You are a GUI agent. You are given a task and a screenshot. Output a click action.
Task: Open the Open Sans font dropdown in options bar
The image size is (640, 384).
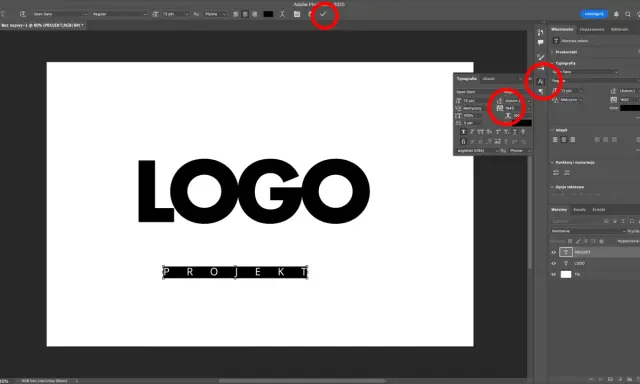[59, 14]
